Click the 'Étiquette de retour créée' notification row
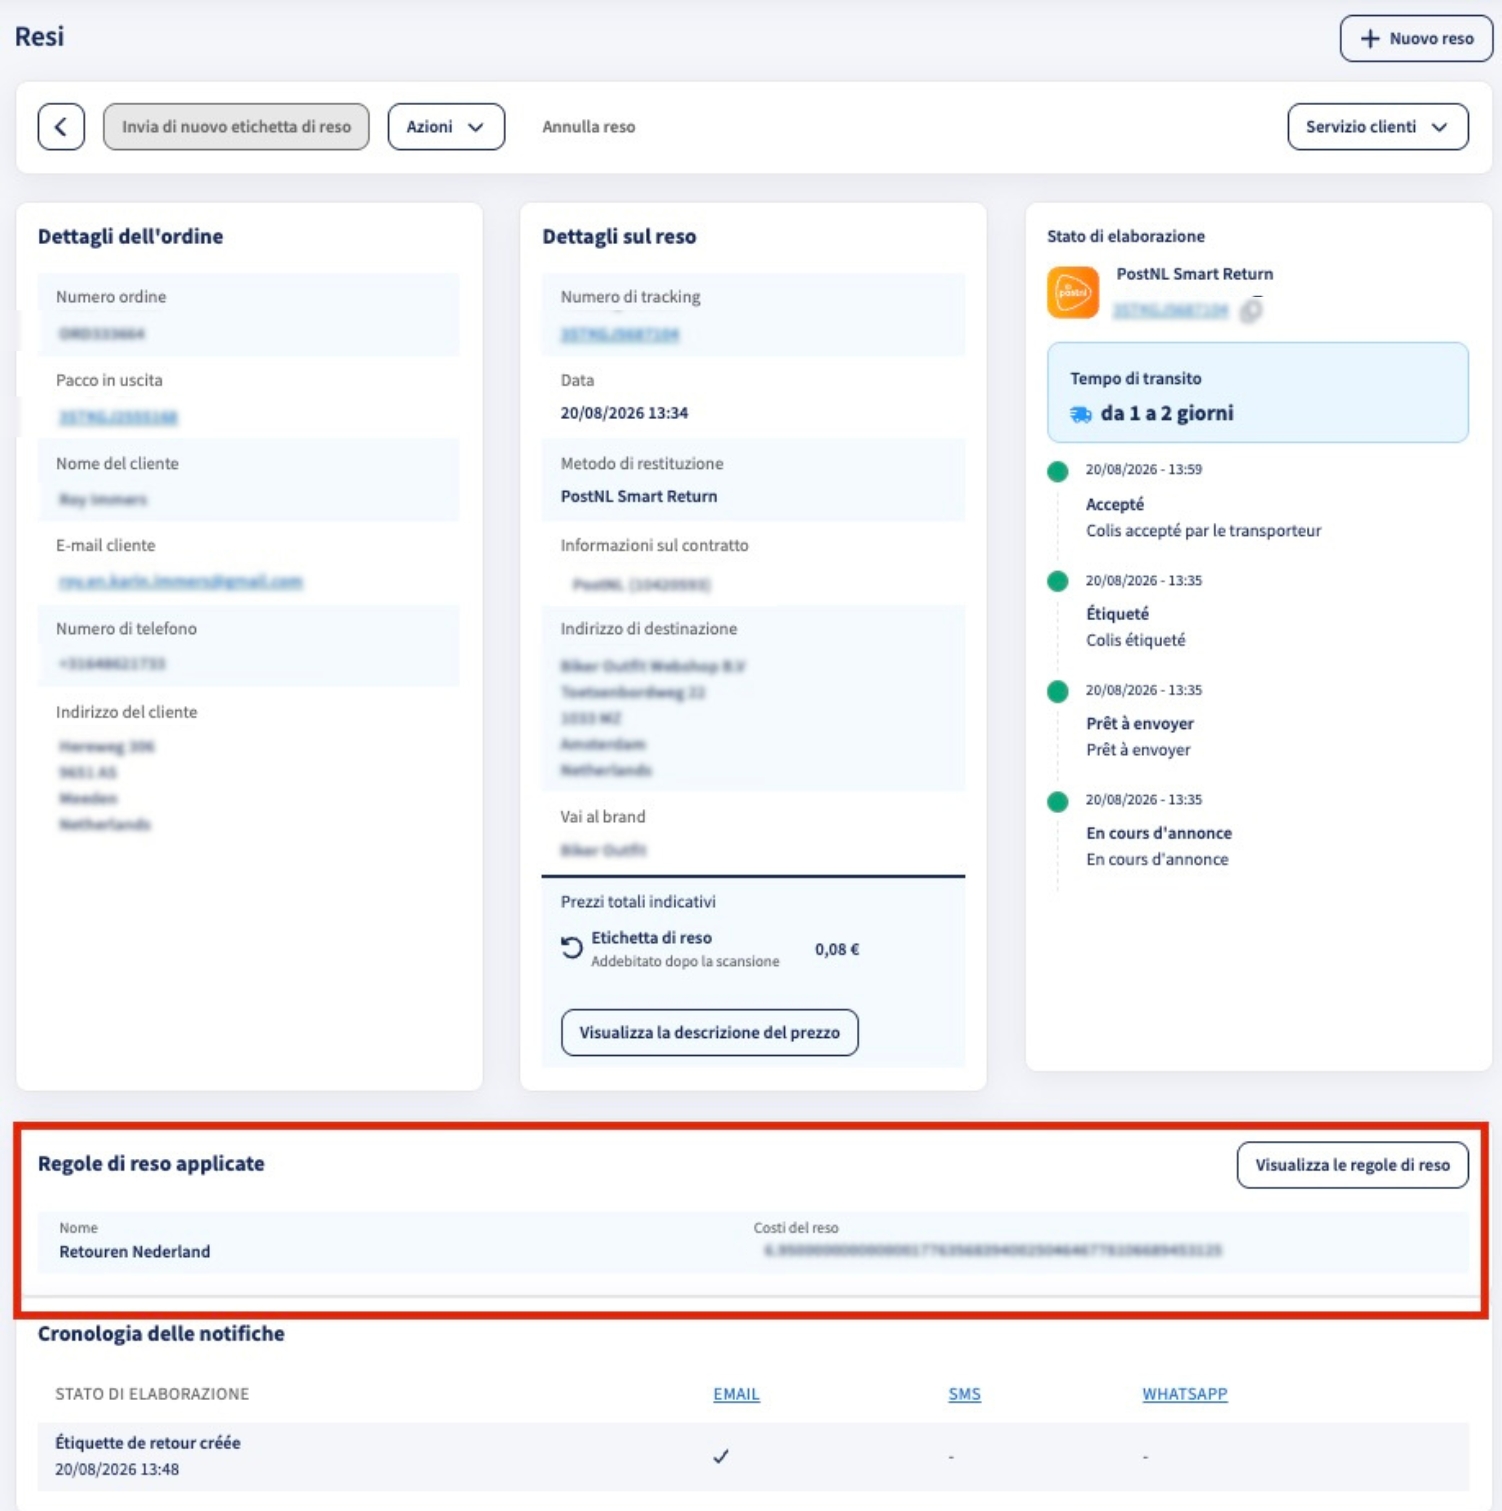1502x1511 pixels. (x=753, y=1456)
